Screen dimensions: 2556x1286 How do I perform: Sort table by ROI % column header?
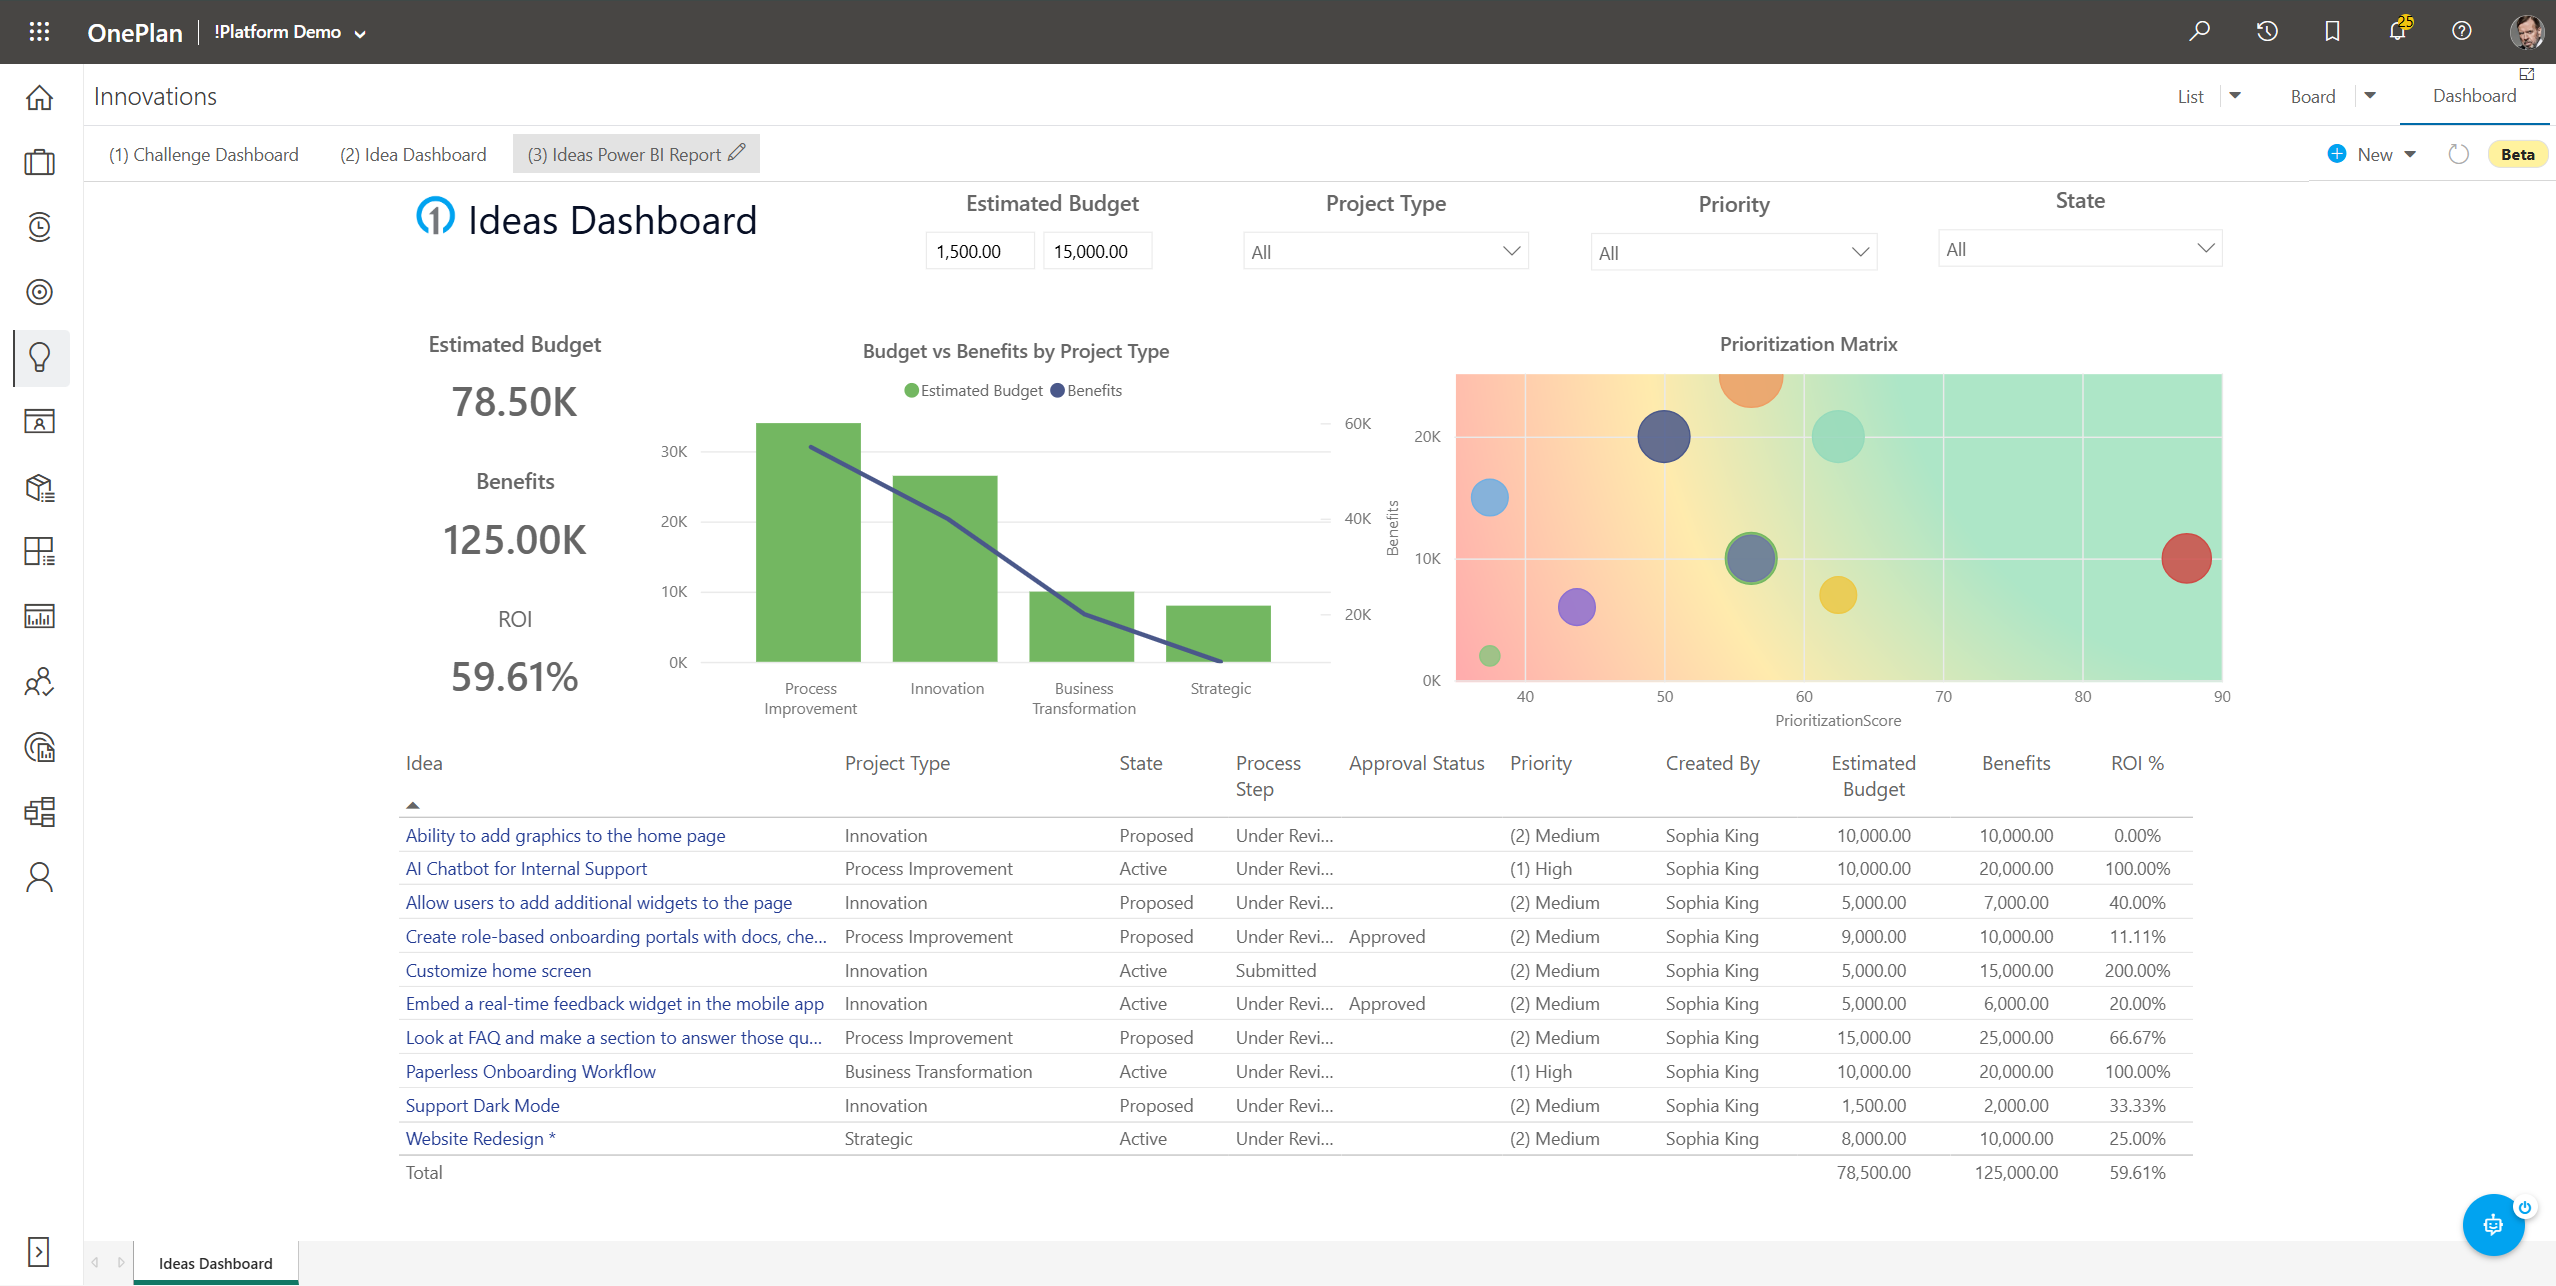[2137, 763]
